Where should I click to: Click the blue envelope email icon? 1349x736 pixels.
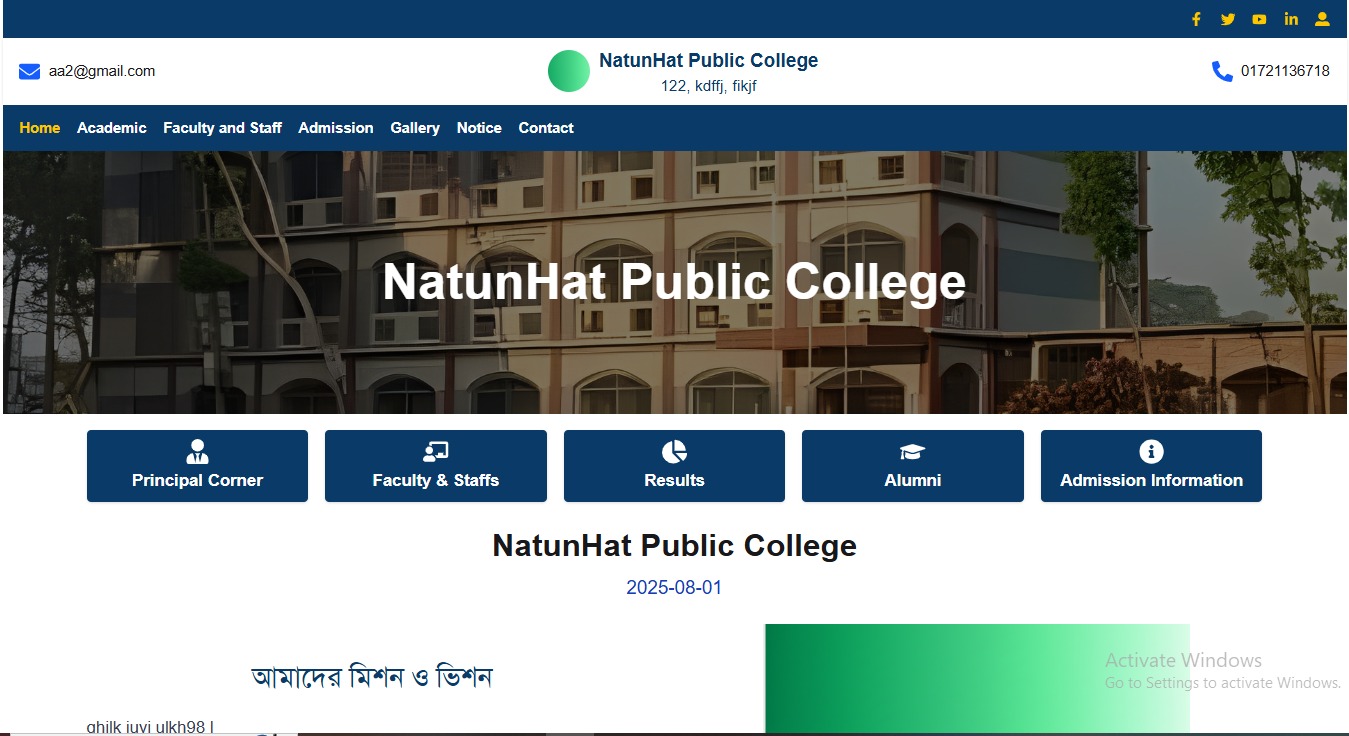[x=29, y=71]
